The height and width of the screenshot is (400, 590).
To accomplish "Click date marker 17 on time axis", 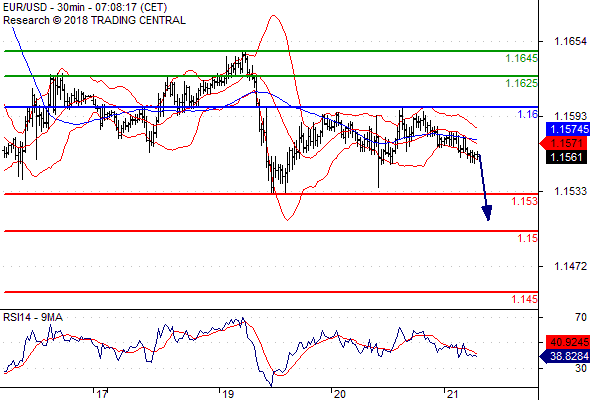I will click(102, 394).
